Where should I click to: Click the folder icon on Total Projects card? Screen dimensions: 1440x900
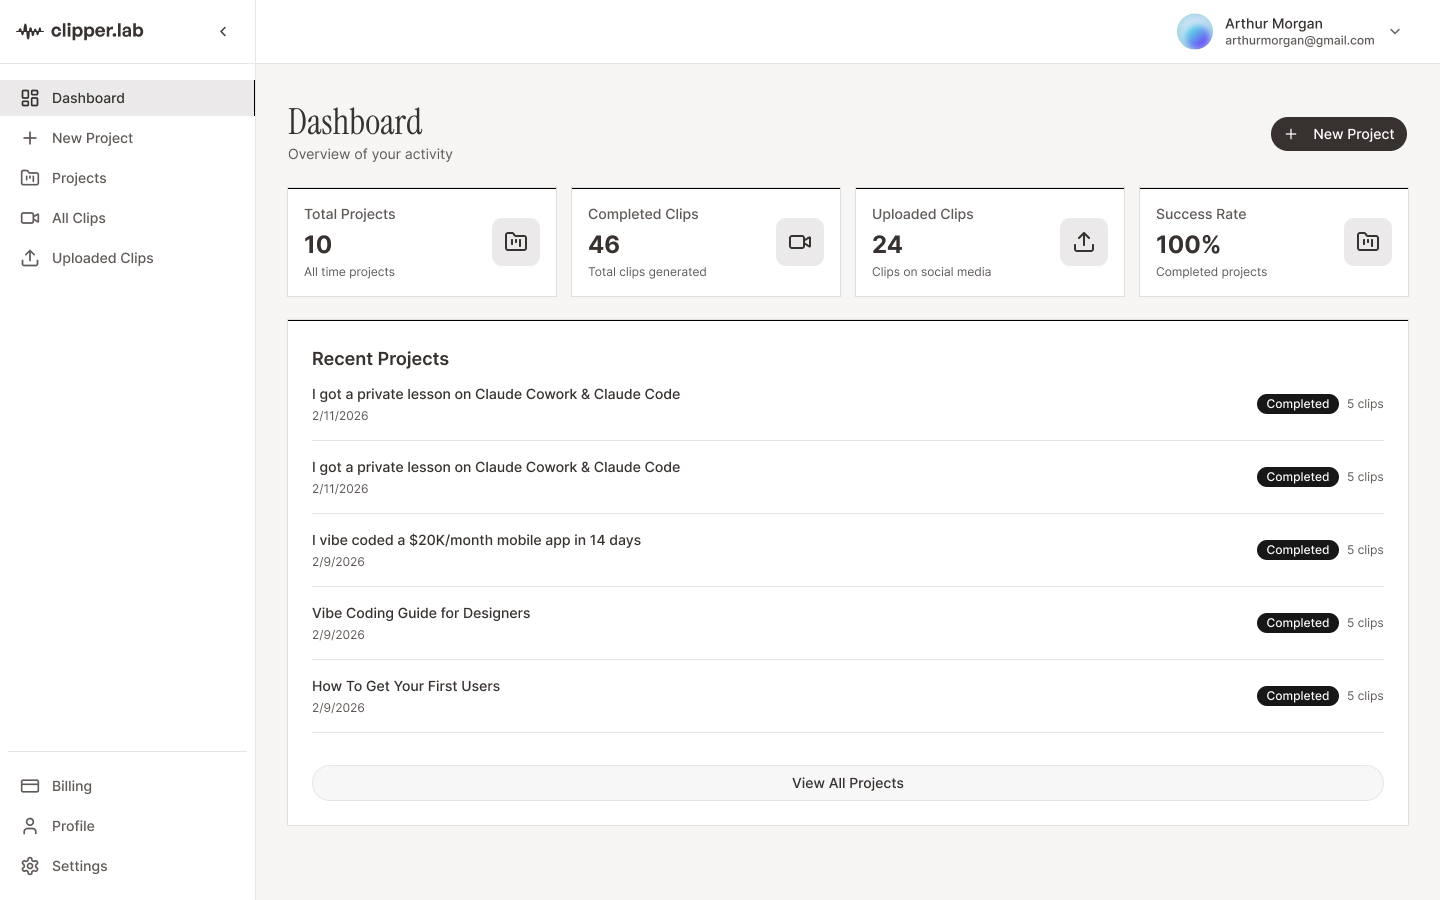pos(515,241)
